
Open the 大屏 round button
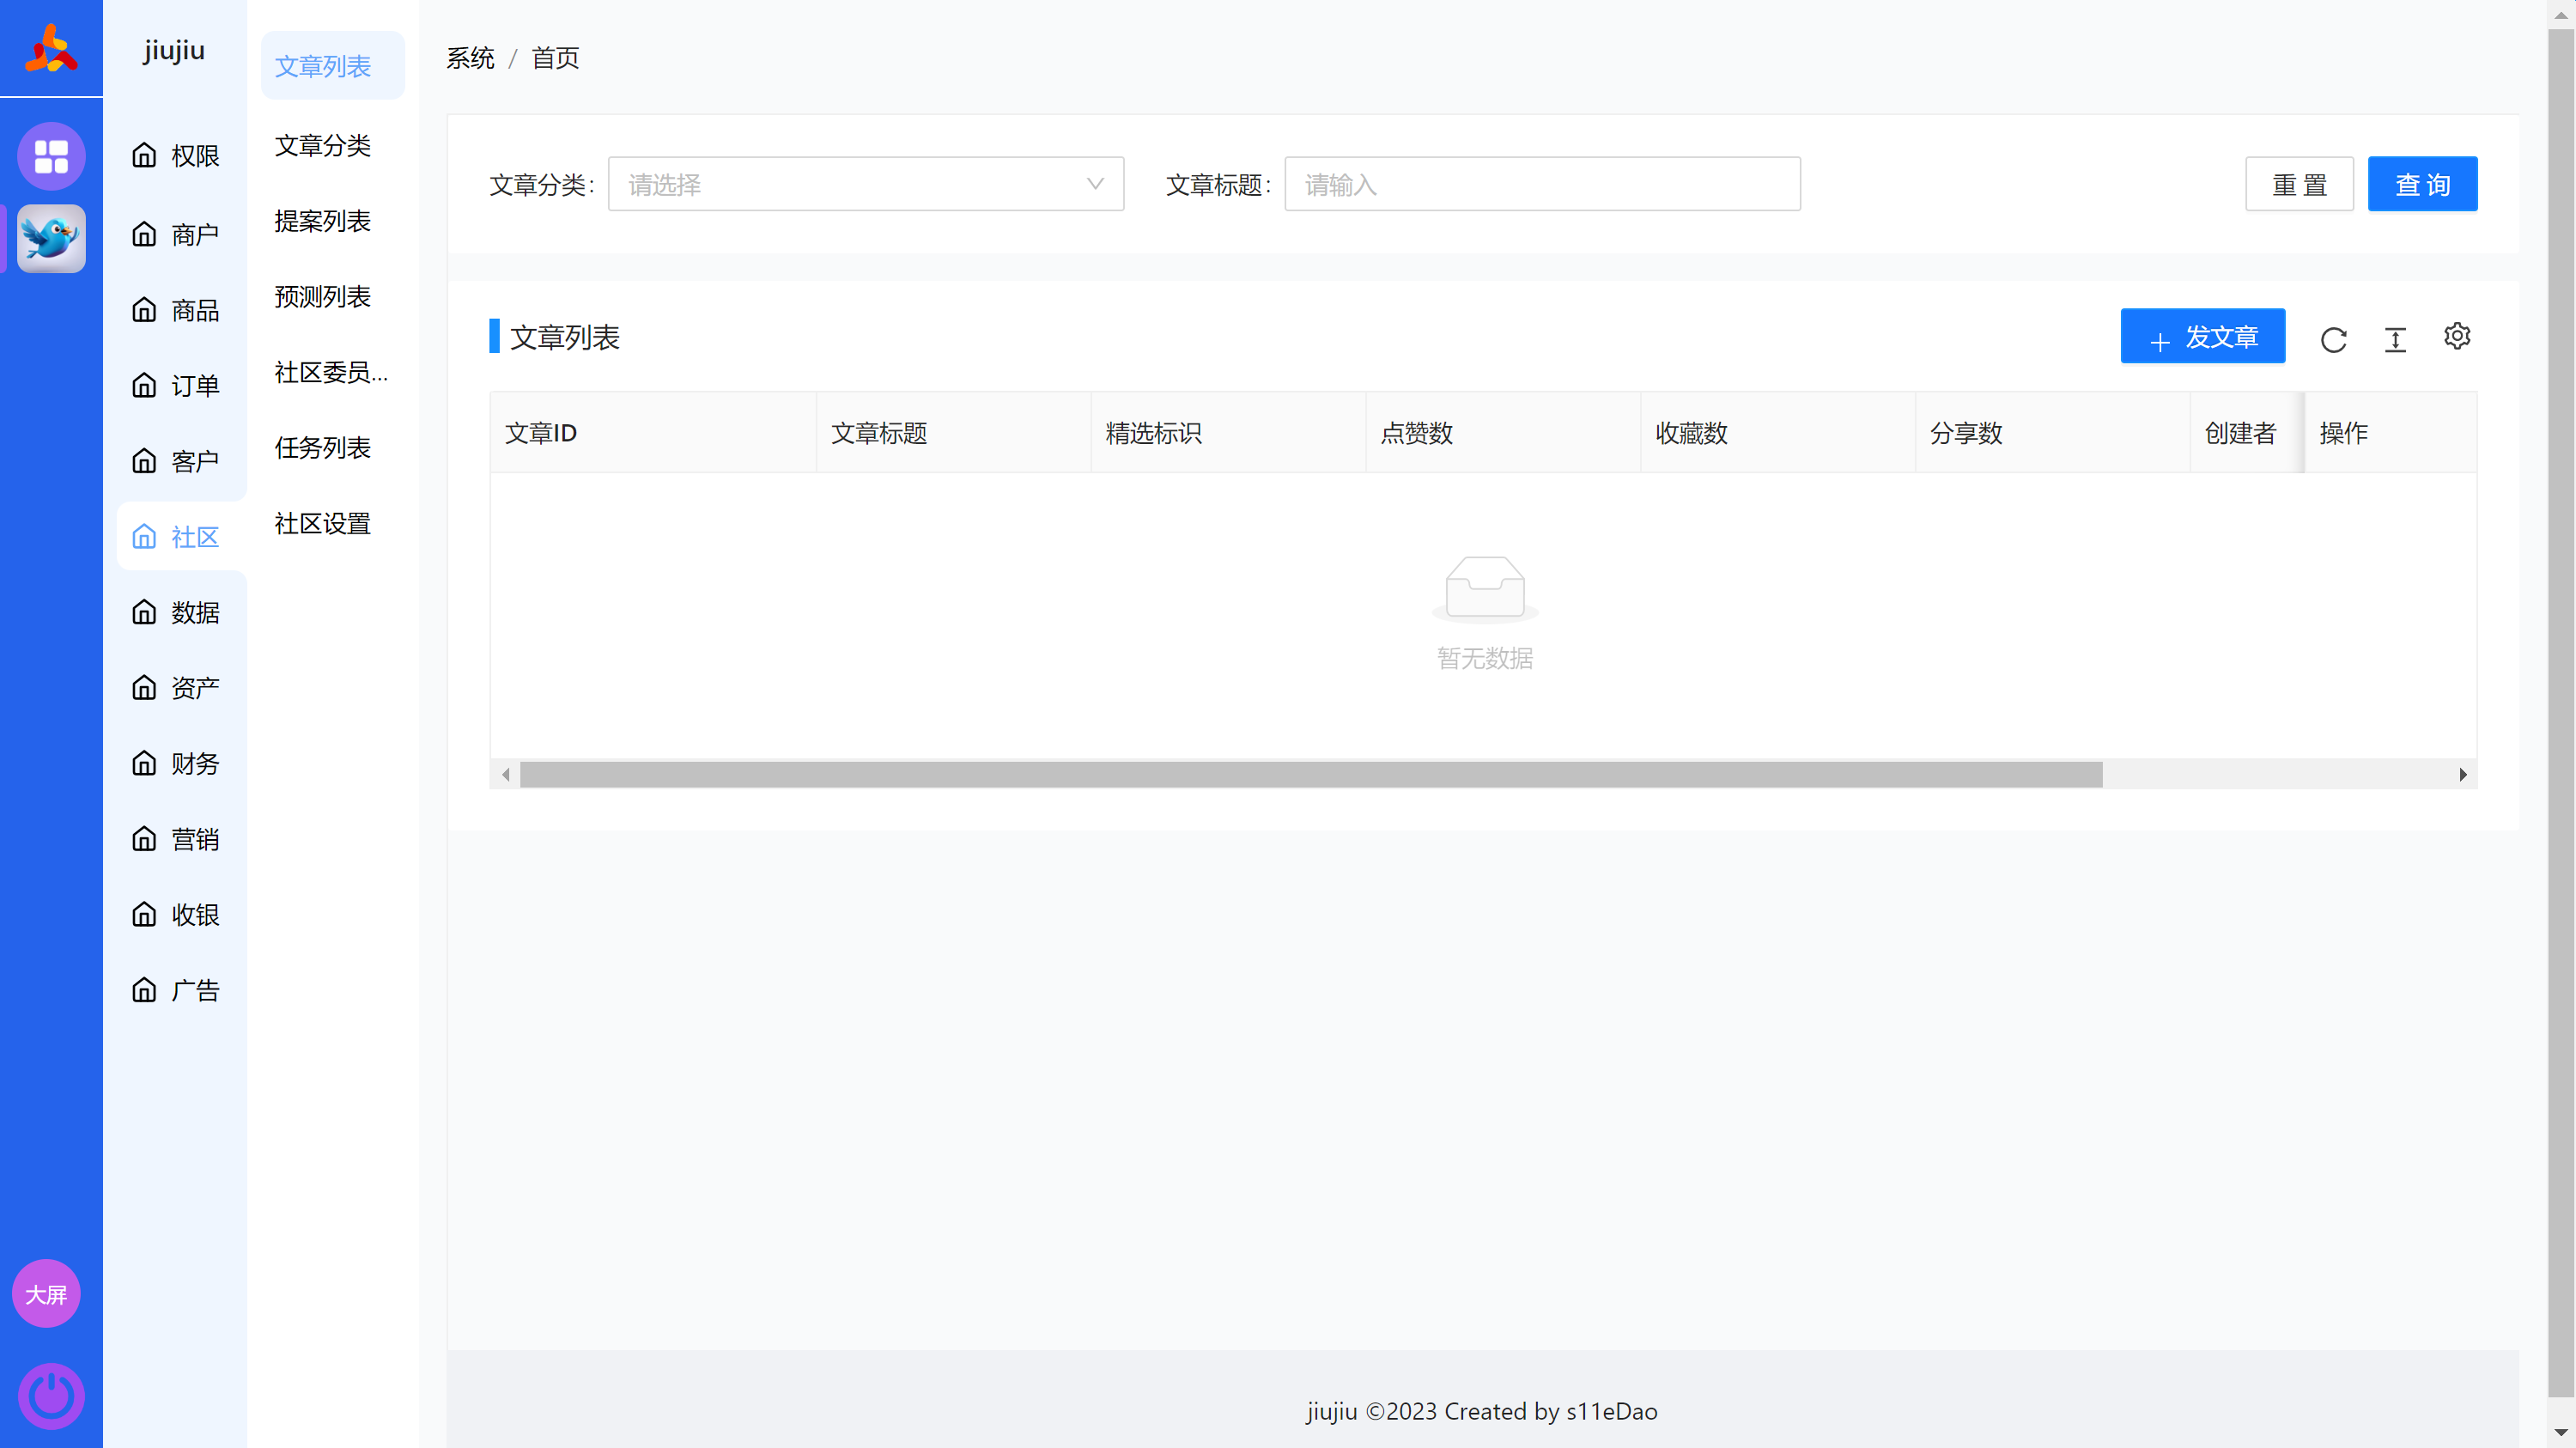(46, 1294)
